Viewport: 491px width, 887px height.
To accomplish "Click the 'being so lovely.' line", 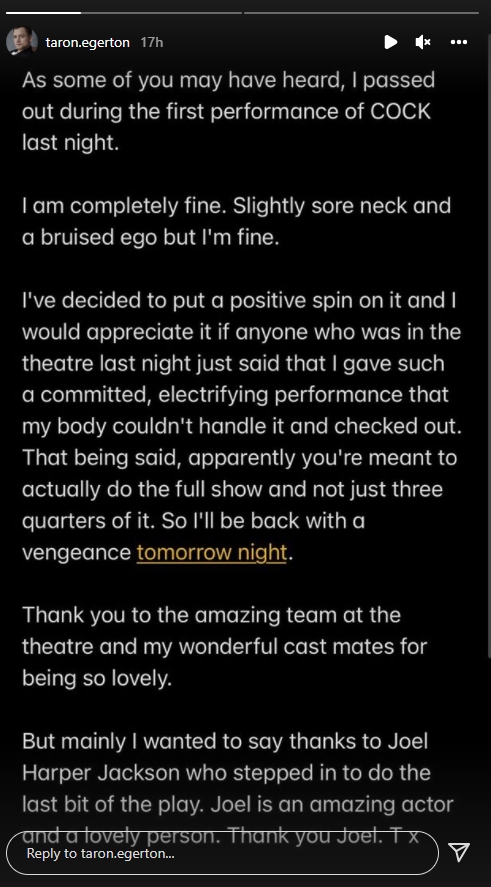I will 97,678.
